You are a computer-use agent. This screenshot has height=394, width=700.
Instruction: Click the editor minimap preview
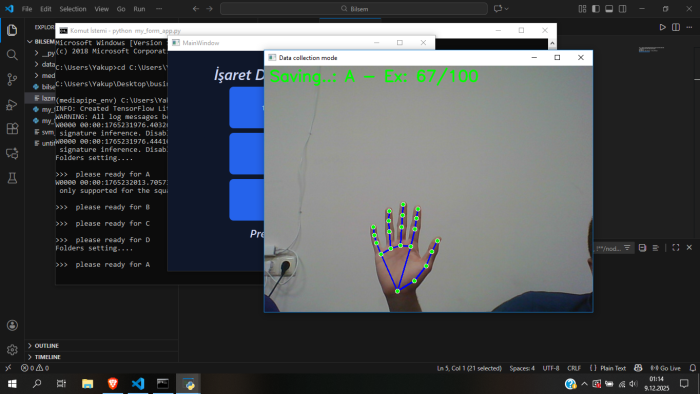pyautogui.click(x=651, y=50)
